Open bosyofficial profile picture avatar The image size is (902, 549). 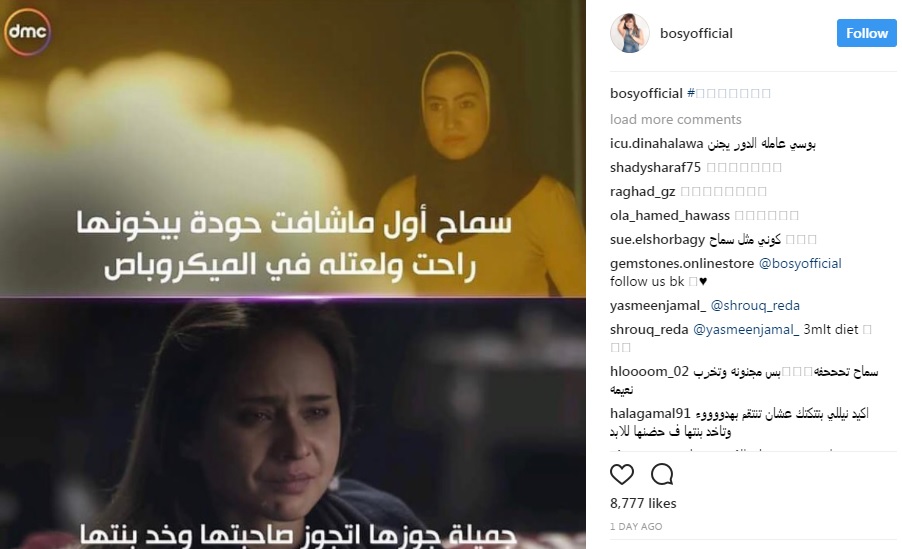[630, 33]
